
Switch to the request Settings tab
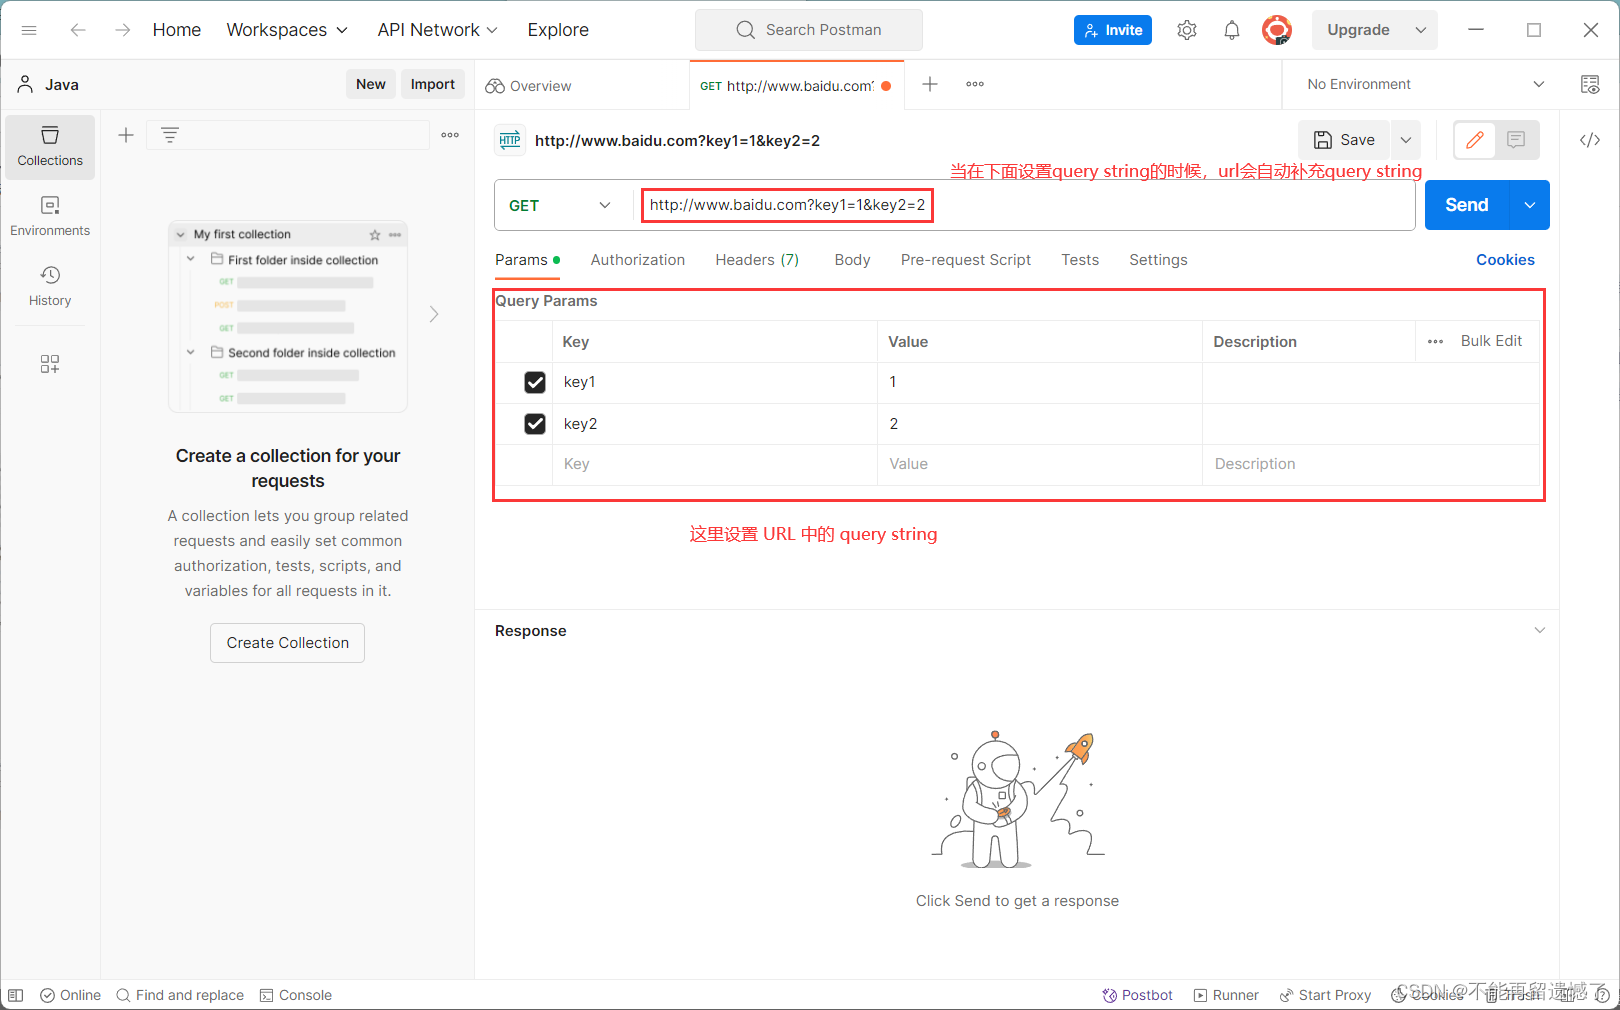pos(1158,260)
